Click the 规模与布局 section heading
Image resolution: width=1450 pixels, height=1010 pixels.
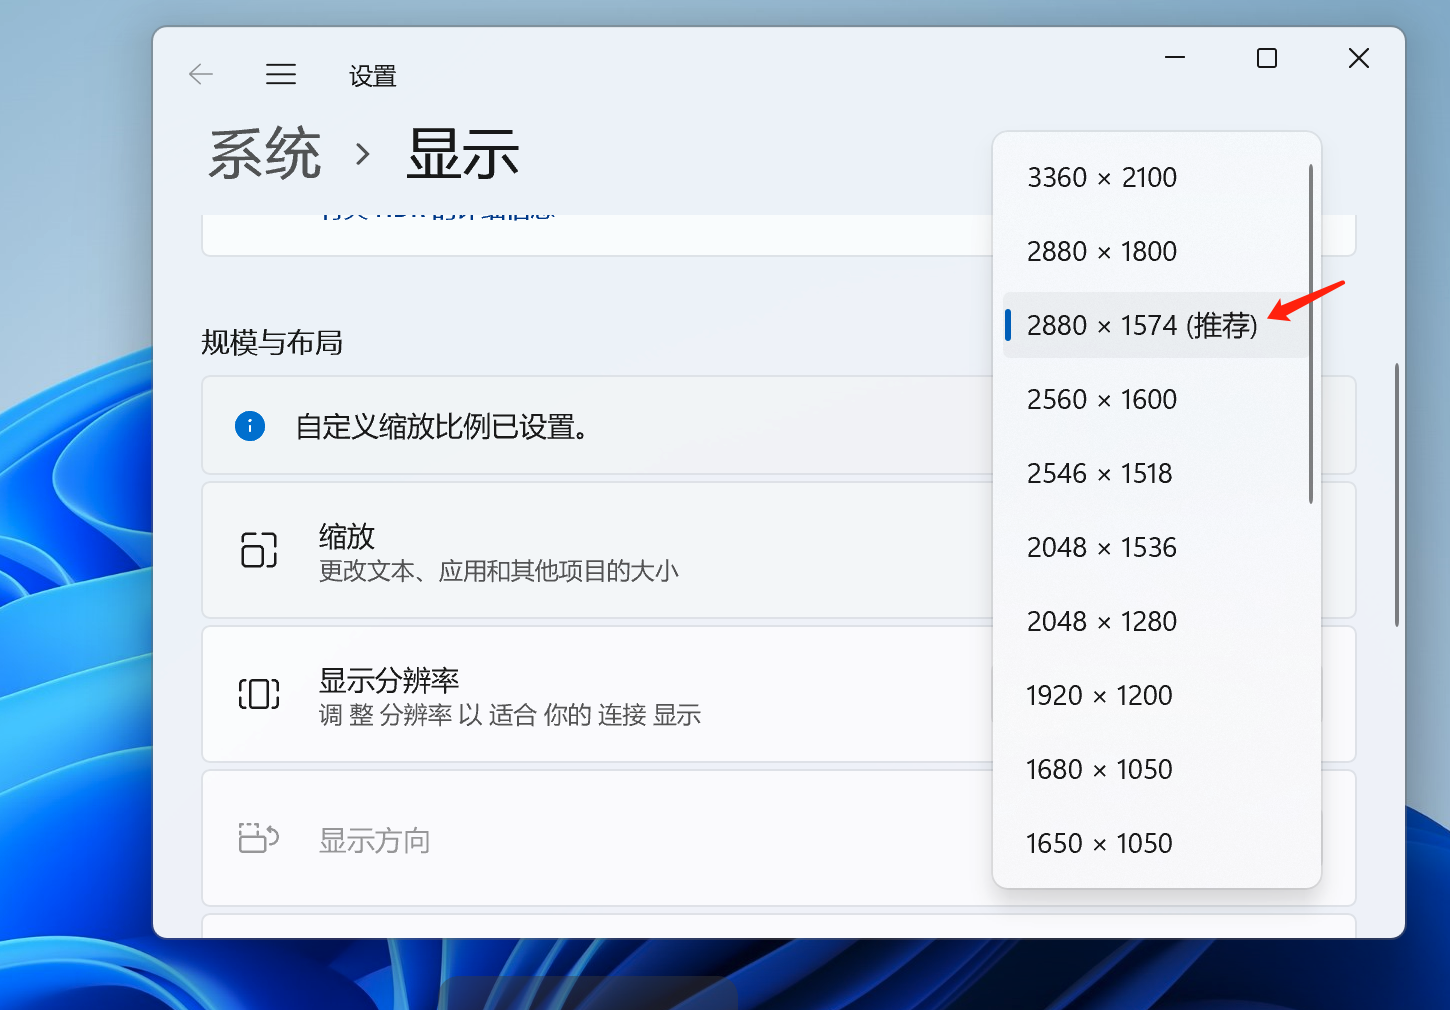point(272,343)
